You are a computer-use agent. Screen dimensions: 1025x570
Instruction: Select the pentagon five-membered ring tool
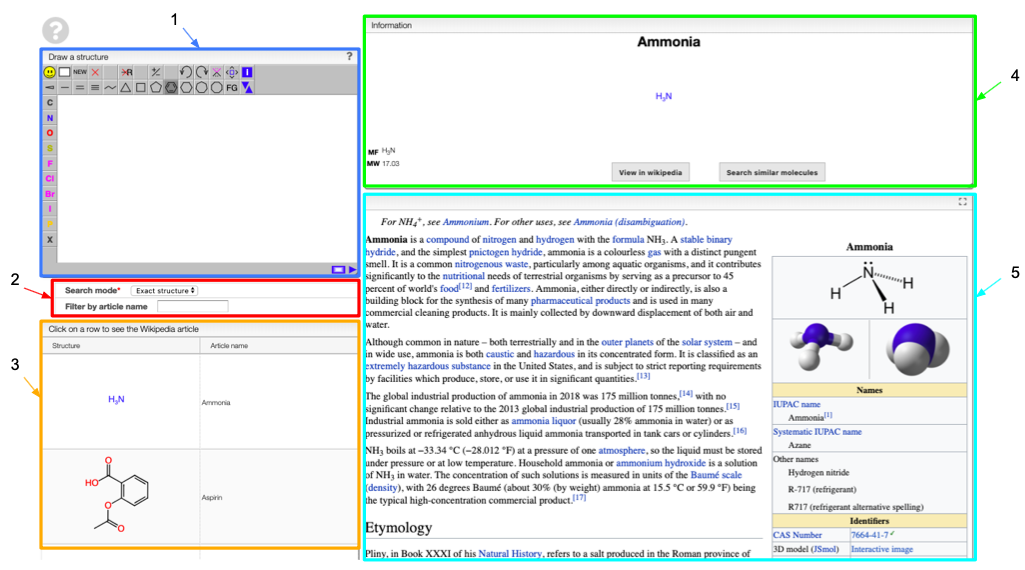coord(156,88)
